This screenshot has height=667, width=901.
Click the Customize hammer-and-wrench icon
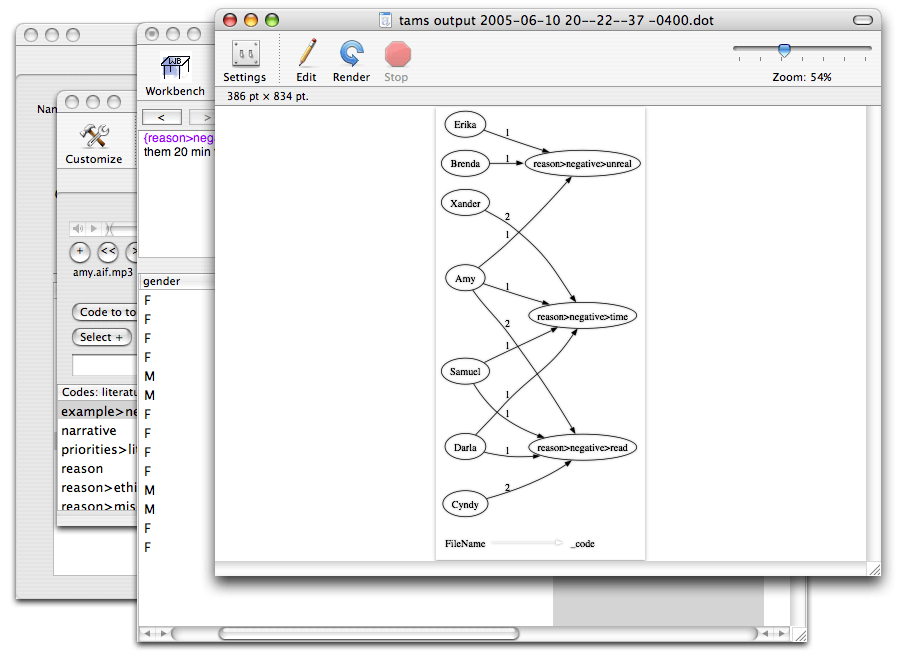tap(94, 137)
